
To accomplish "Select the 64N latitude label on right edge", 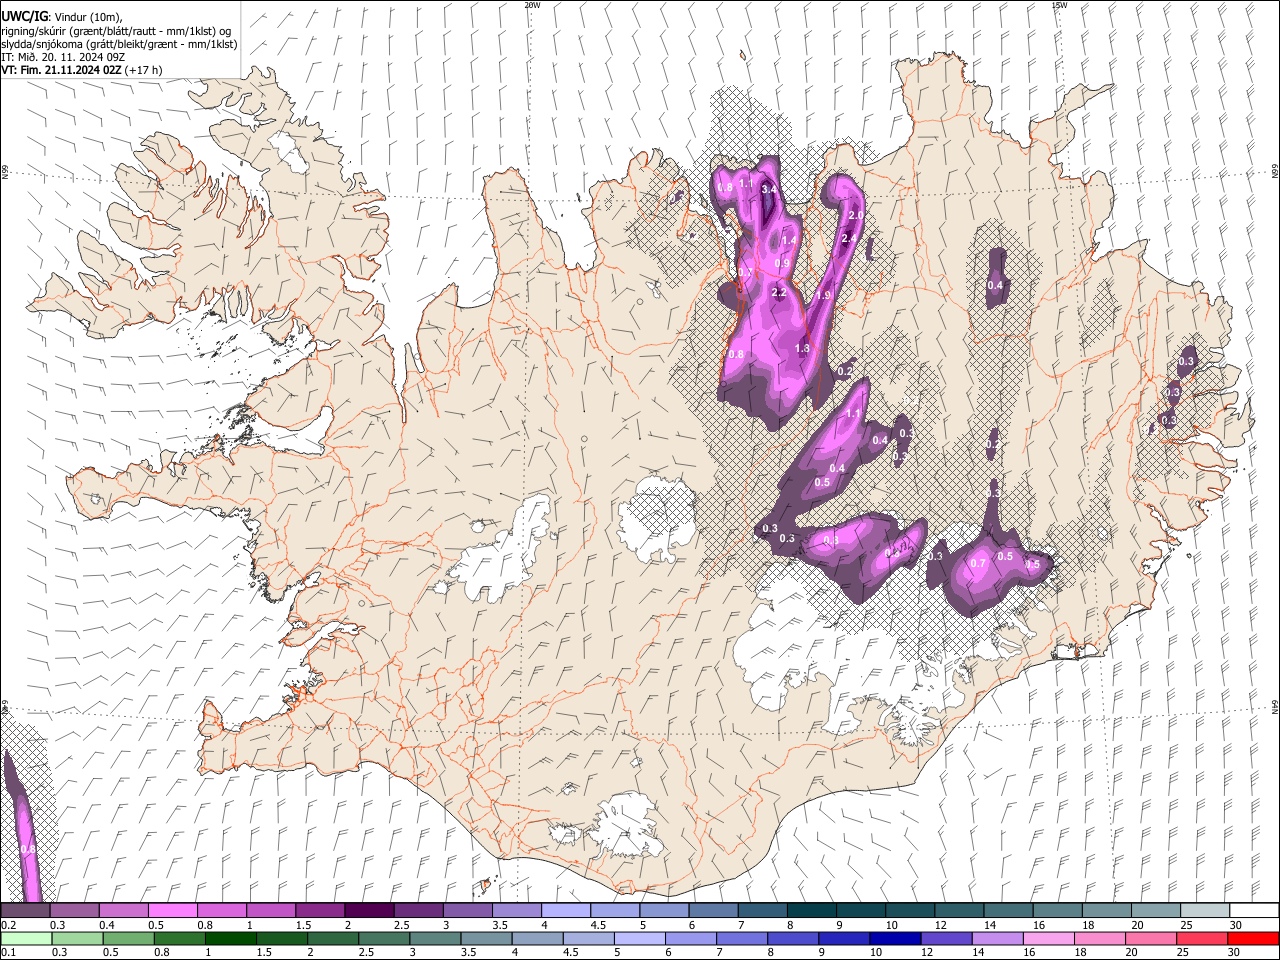I will click(x=1275, y=706).
